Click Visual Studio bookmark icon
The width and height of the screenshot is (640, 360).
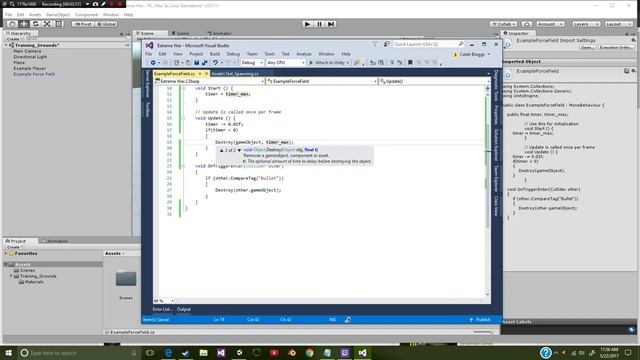tap(410, 63)
